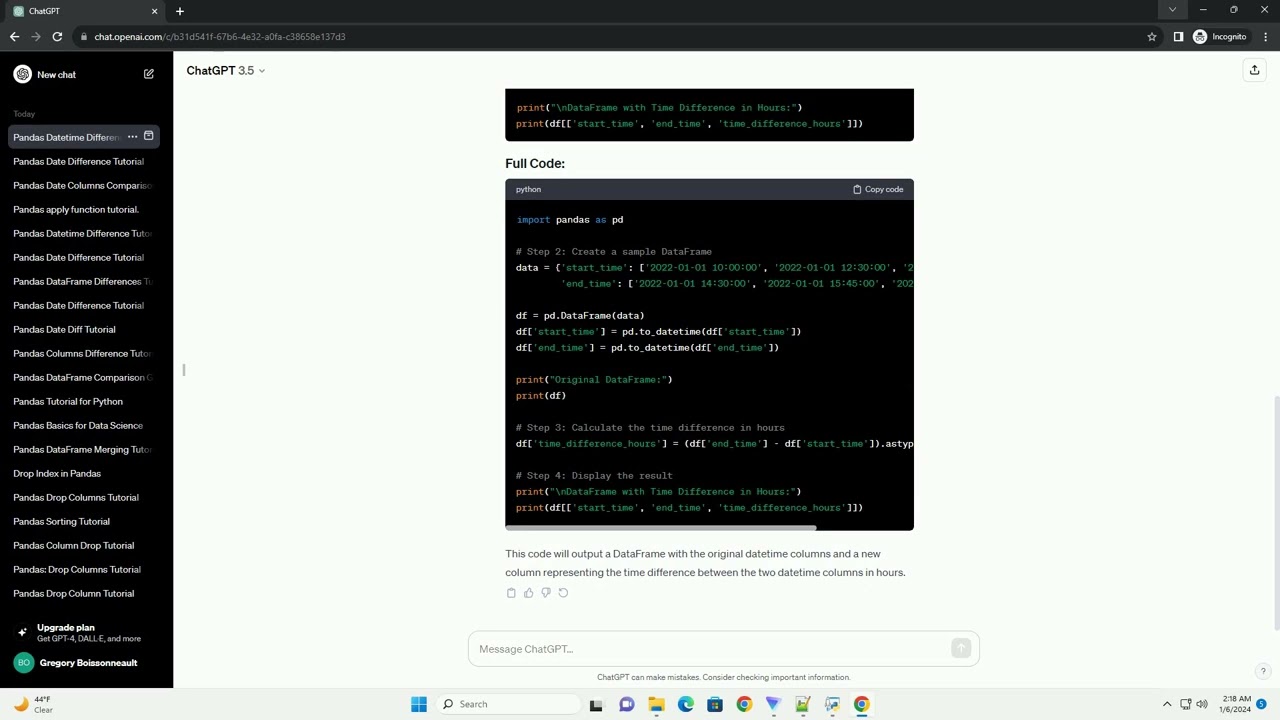Click the ChatGPT browser tab
Image resolution: width=1280 pixels, height=720 pixels.
tap(84, 11)
